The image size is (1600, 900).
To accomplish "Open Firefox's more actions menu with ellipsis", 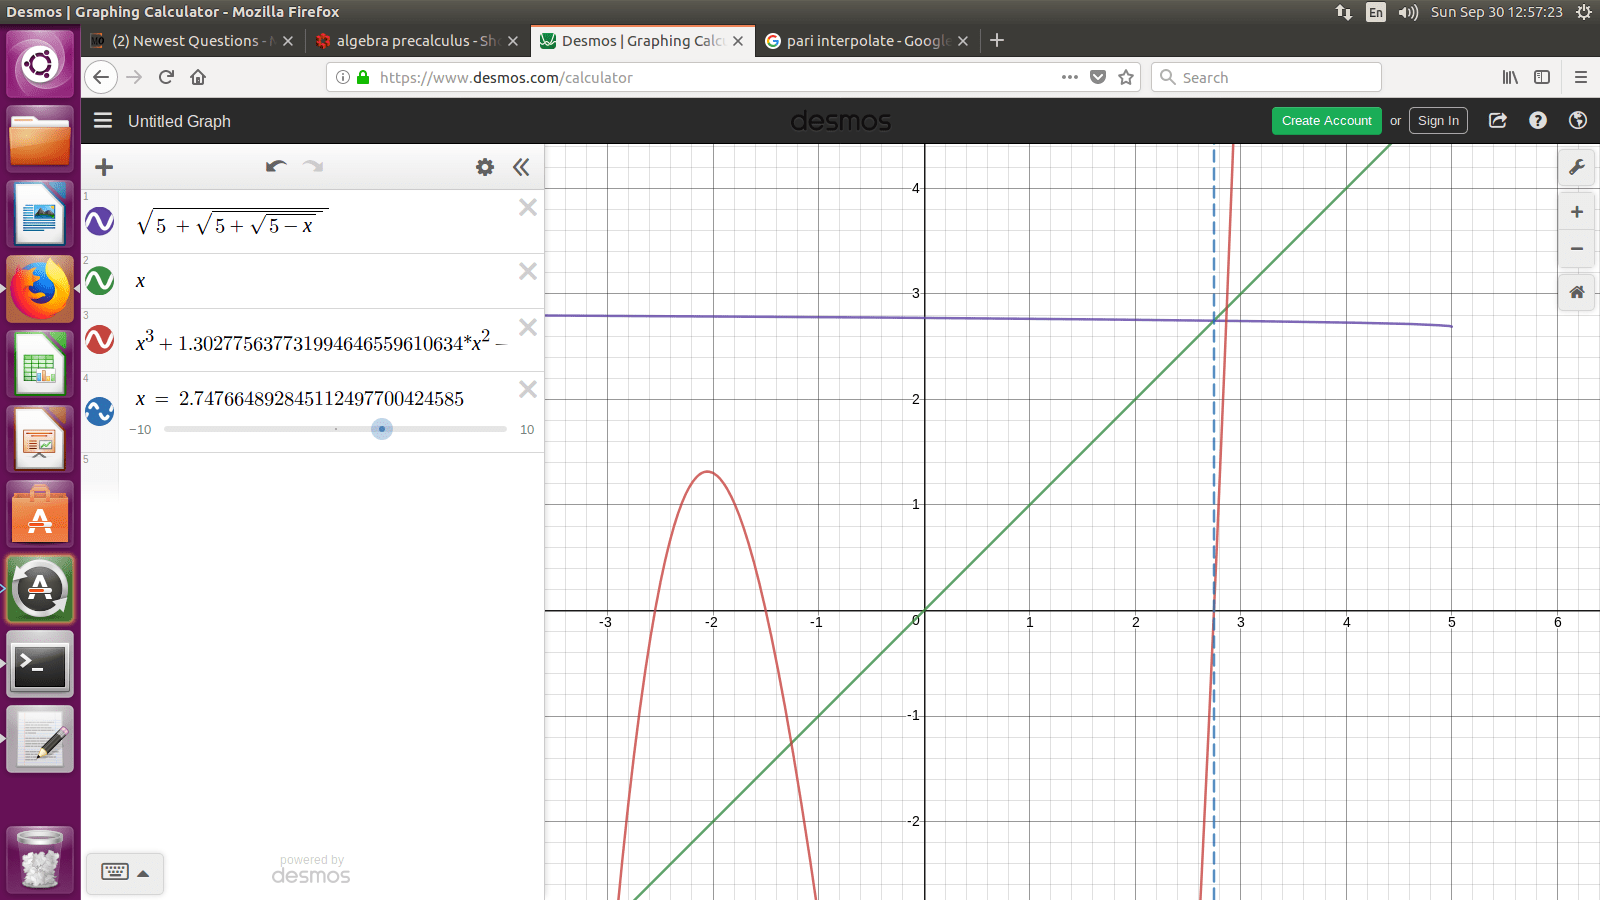I will pyautogui.click(x=1069, y=77).
